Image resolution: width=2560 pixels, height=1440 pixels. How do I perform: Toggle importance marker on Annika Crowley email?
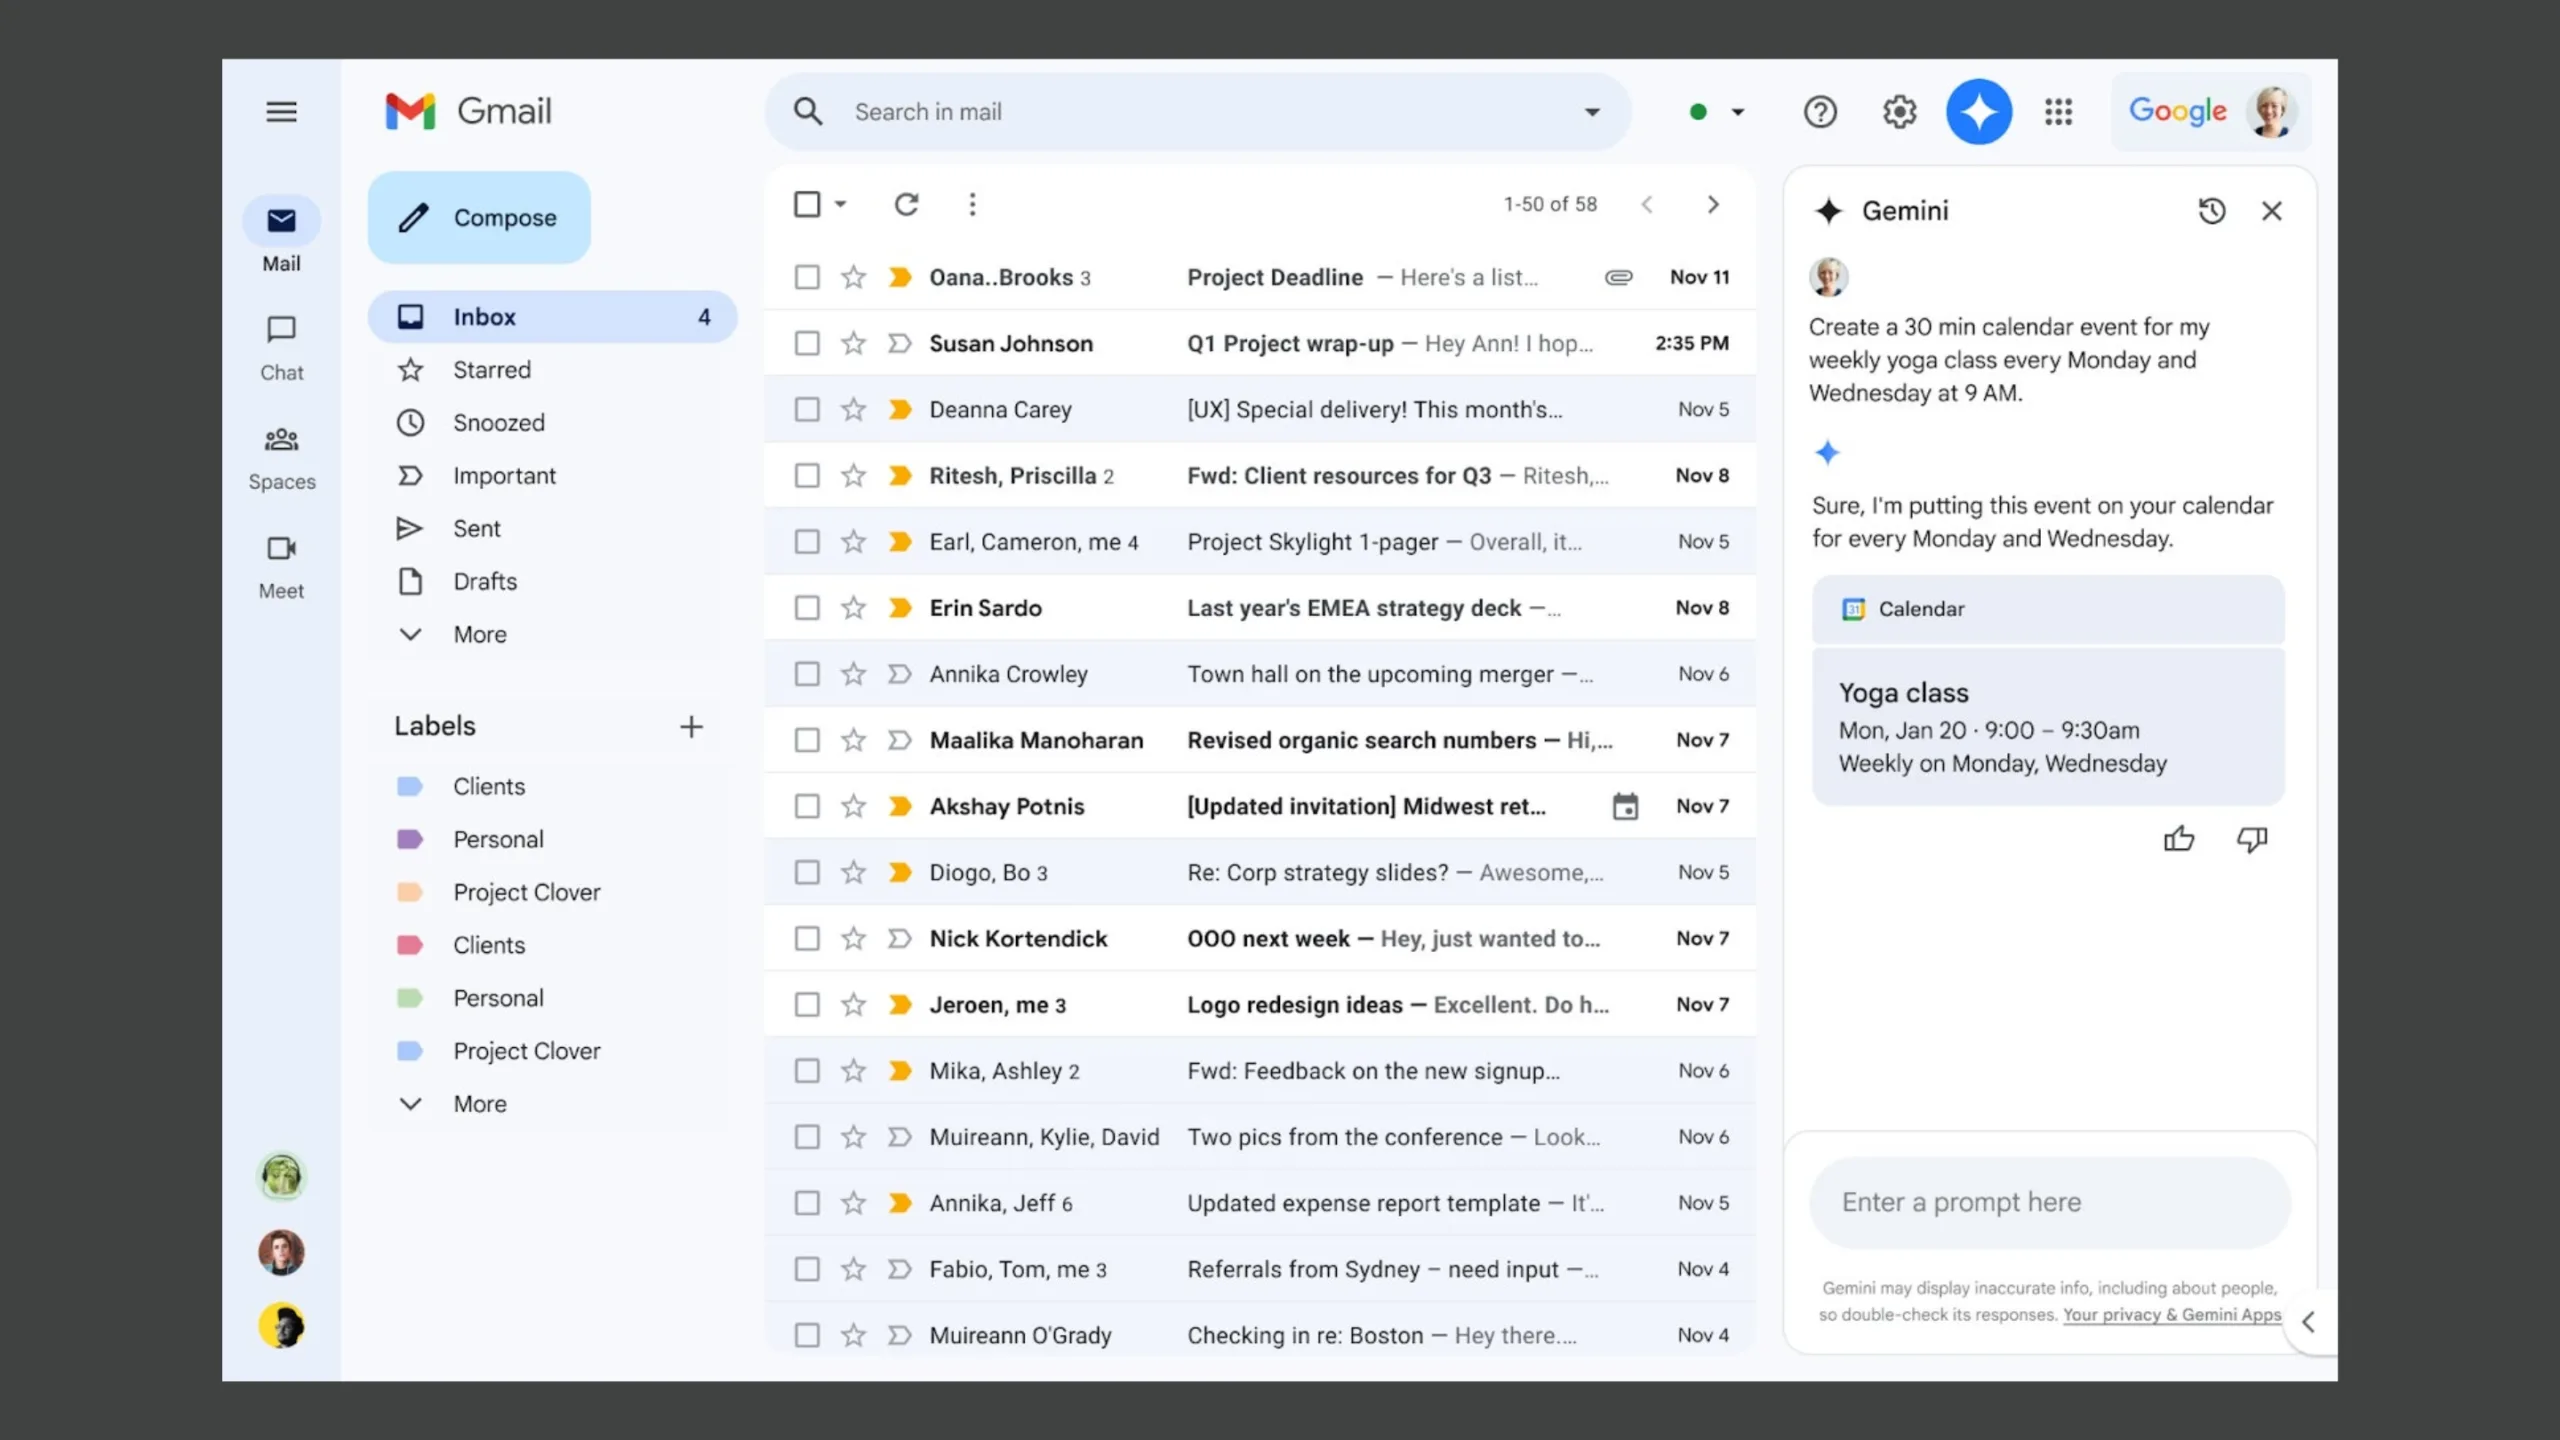click(899, 674)
